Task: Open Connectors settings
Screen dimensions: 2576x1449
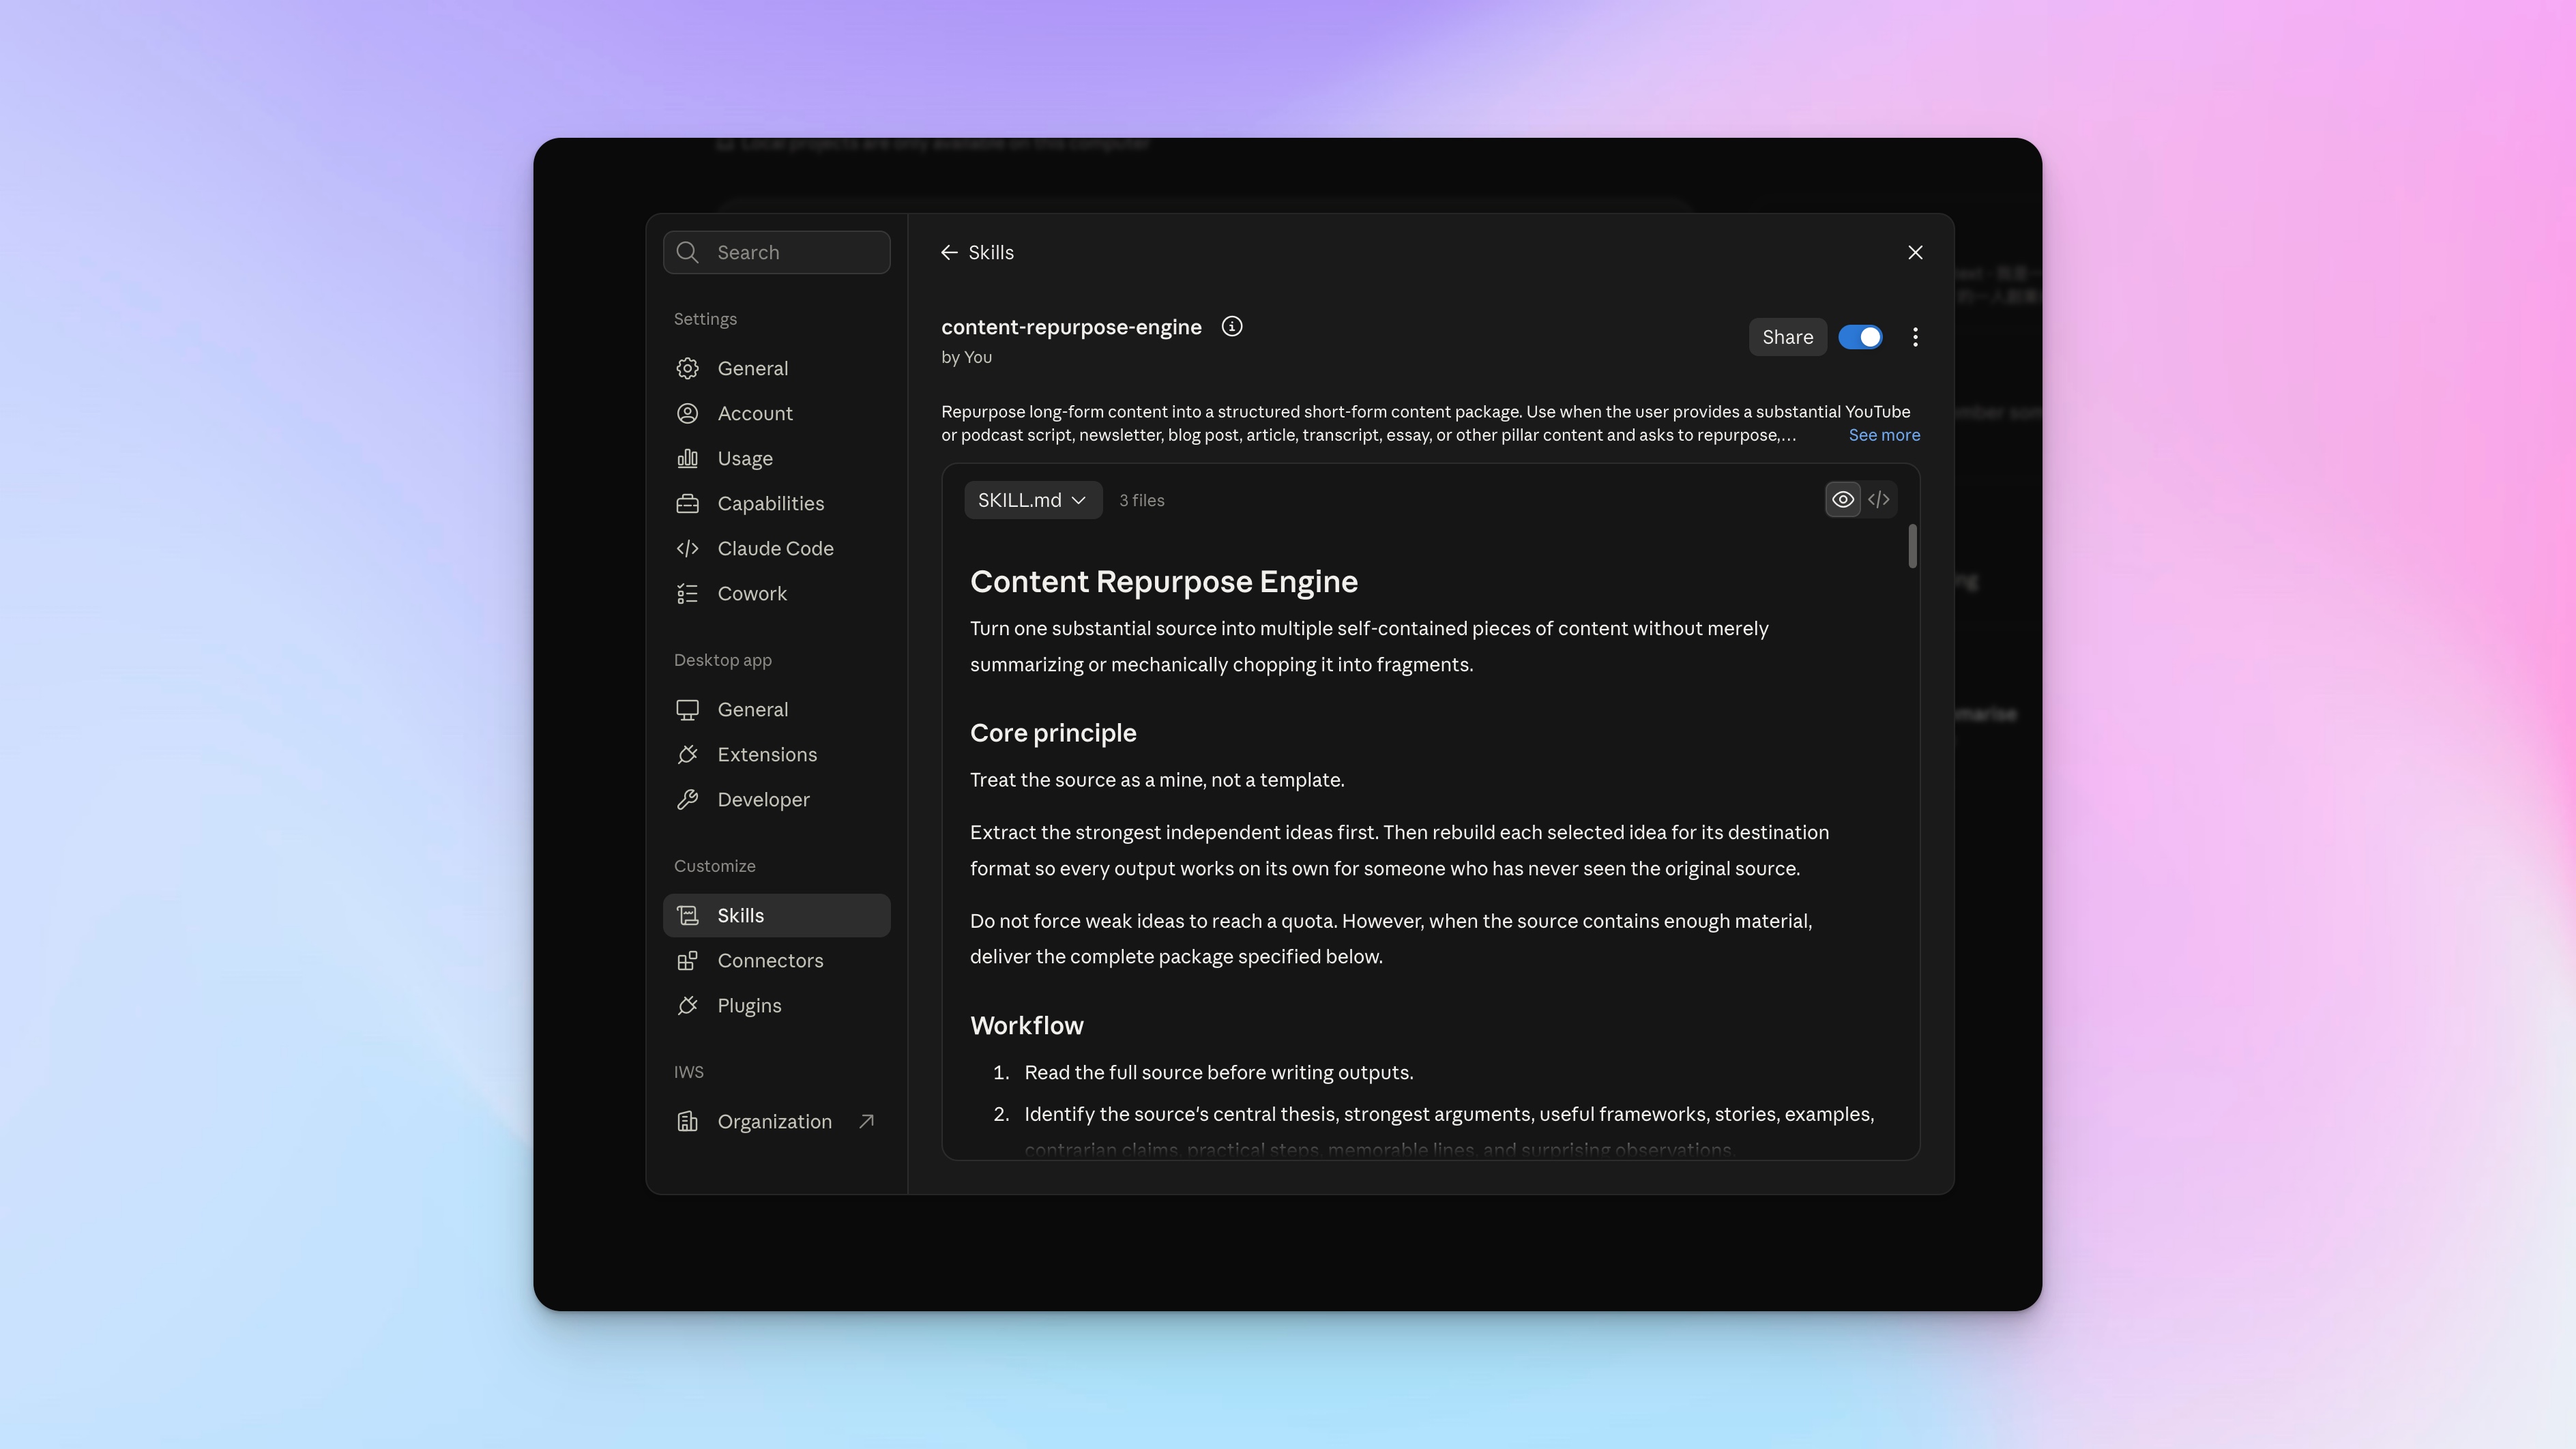Action: pos(777,960)
